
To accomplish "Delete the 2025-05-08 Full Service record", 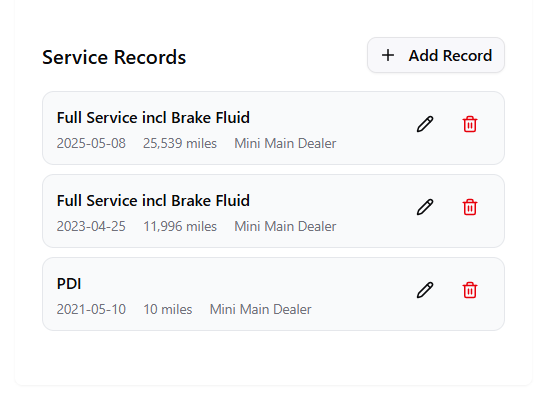I will pos(470,124).
